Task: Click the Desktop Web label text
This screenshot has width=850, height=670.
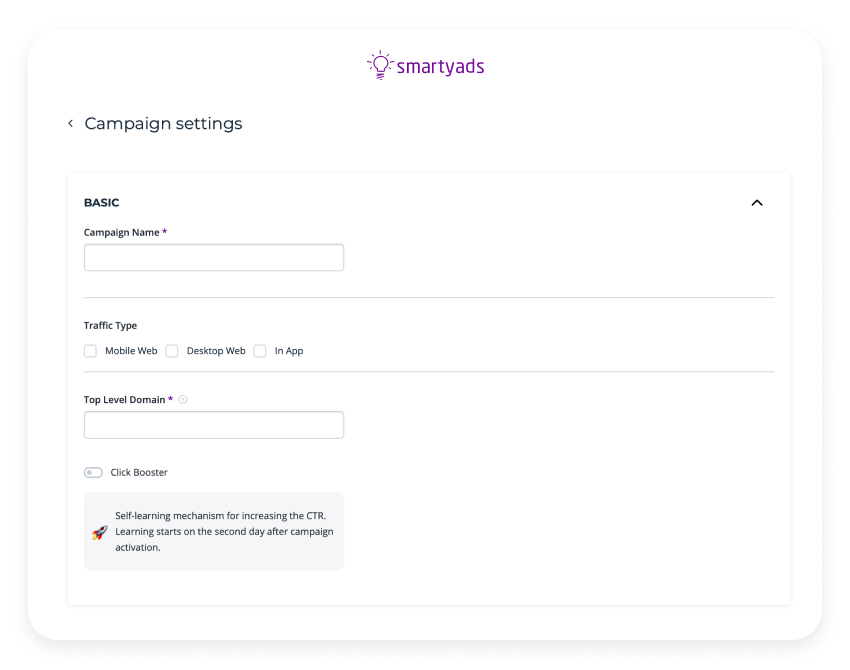Action: click(x=216, y=351)
